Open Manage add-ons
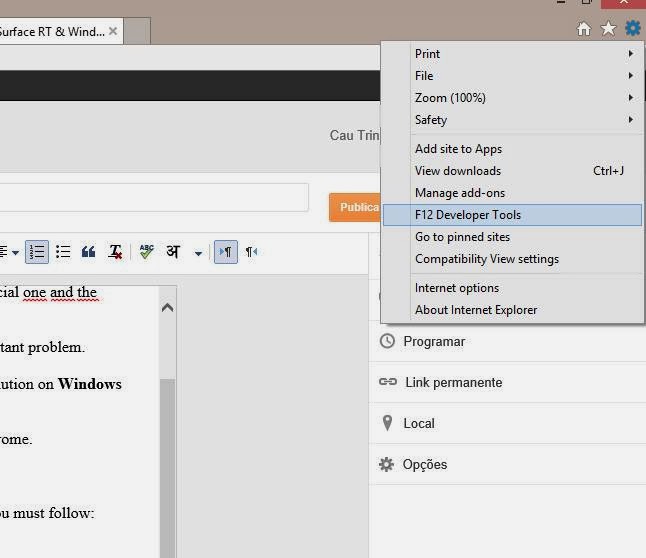646x558 pixels. pos(512,193)
